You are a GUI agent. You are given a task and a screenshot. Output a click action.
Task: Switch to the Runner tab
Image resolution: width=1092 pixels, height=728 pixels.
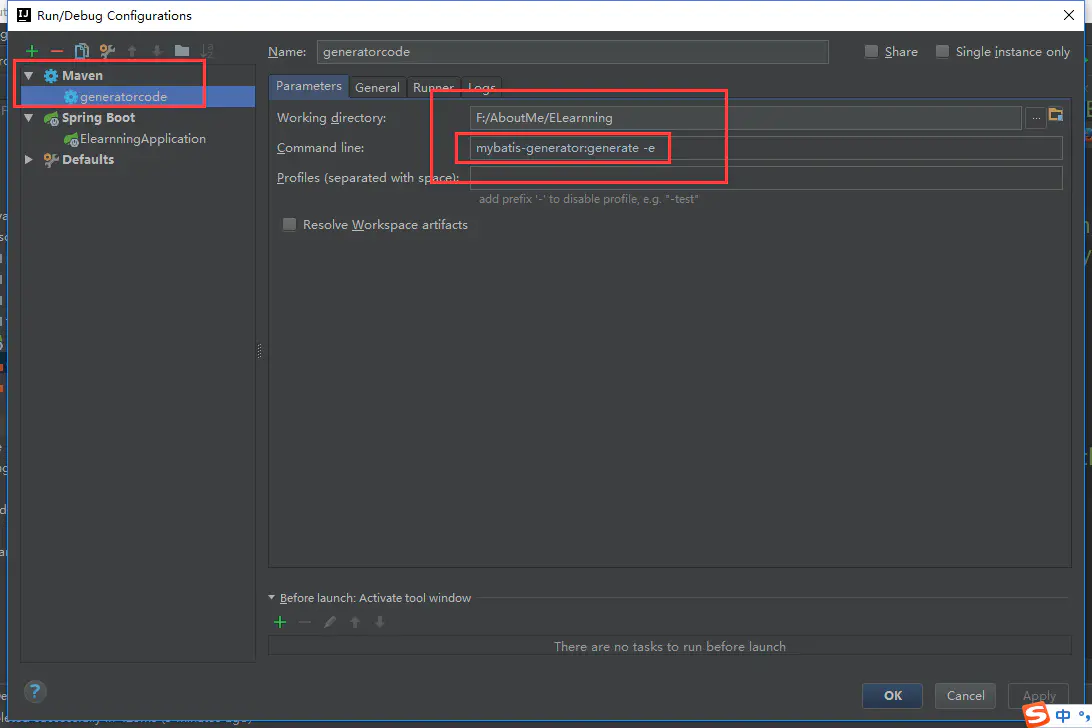click(x=433, y=87)
